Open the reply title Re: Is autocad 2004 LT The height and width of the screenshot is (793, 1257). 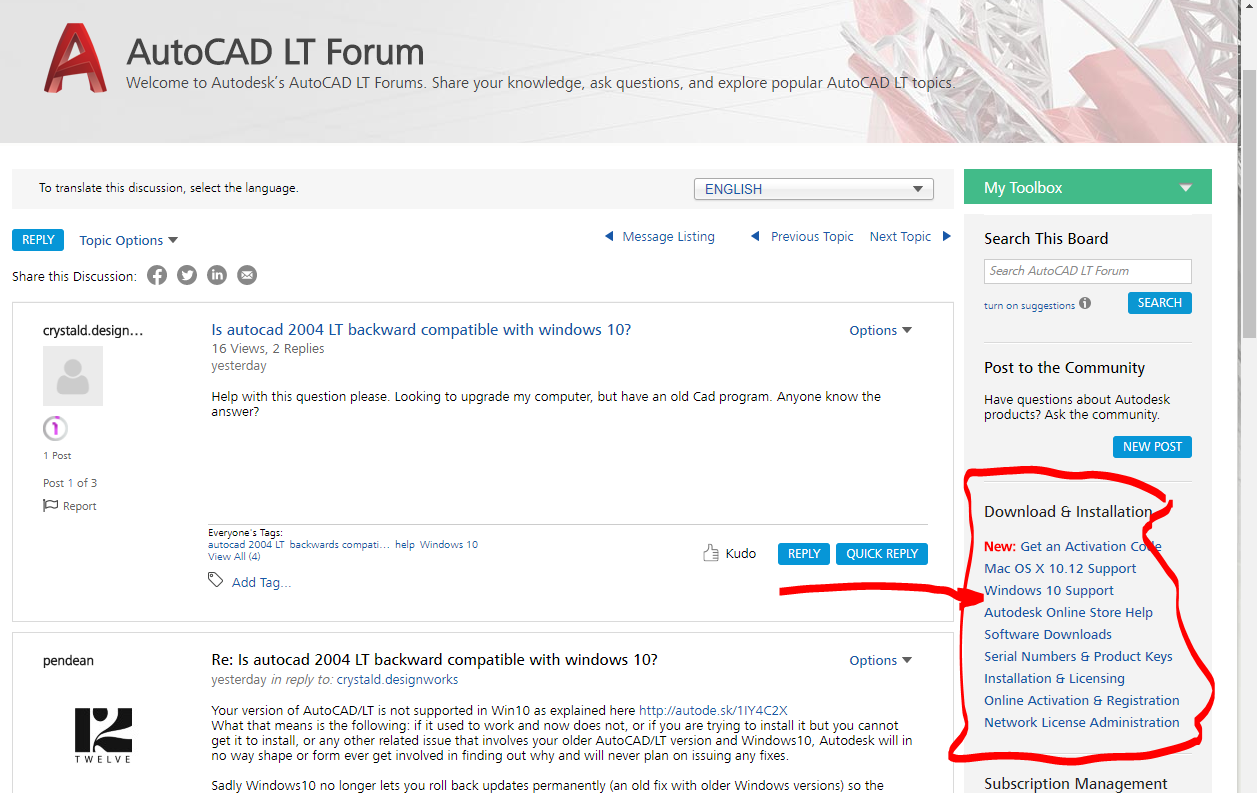[x=435, y=660]
